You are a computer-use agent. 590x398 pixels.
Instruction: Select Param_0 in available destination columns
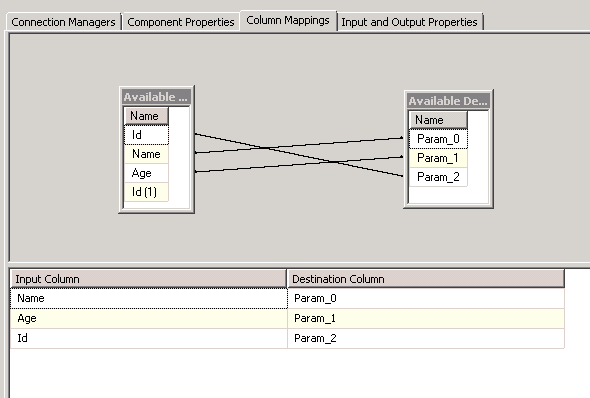pos(438,139)
